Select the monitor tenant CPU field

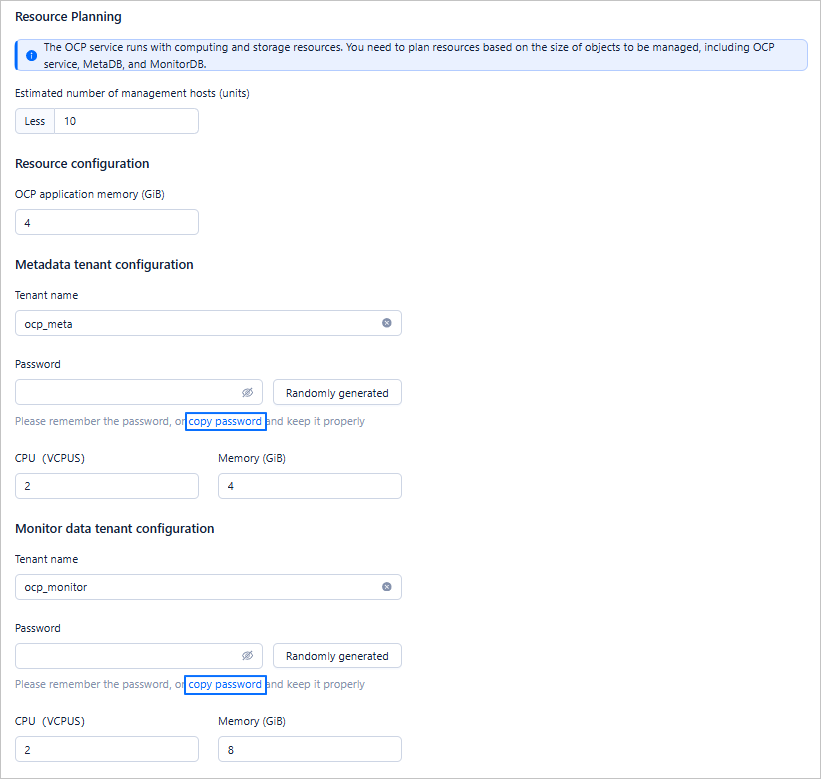click(107, 749)
